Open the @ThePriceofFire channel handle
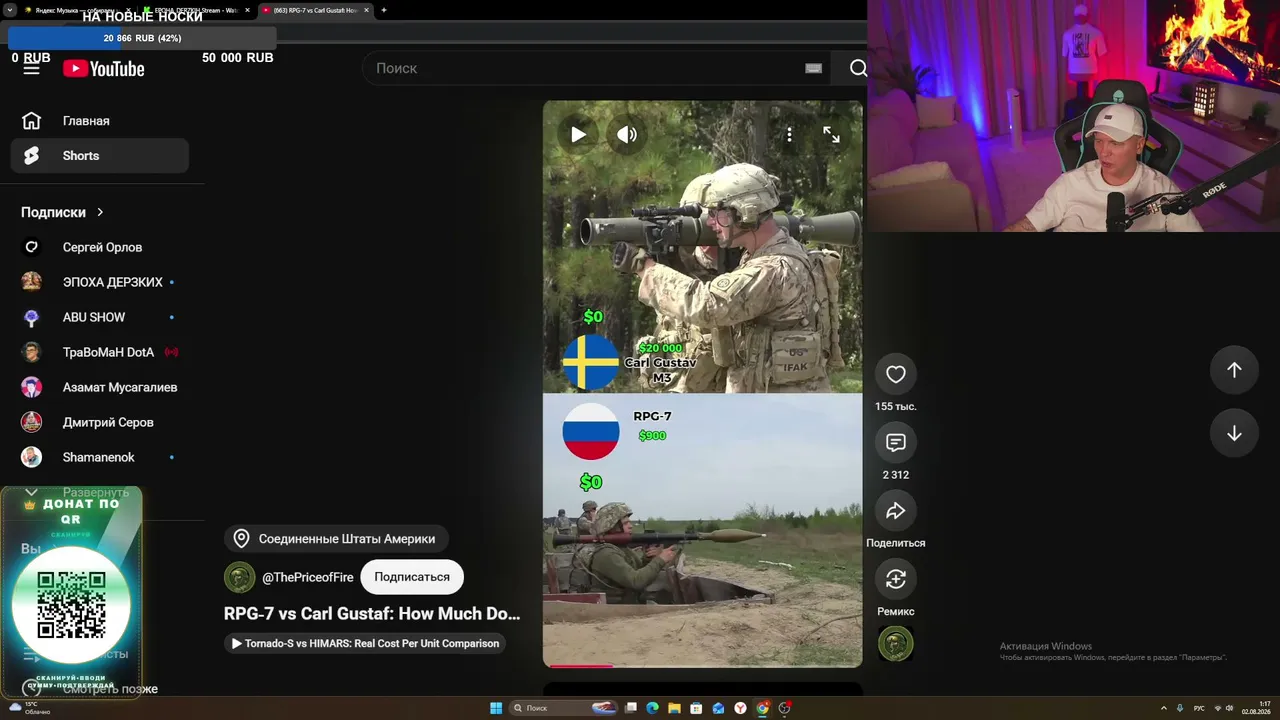 point(308,577)
